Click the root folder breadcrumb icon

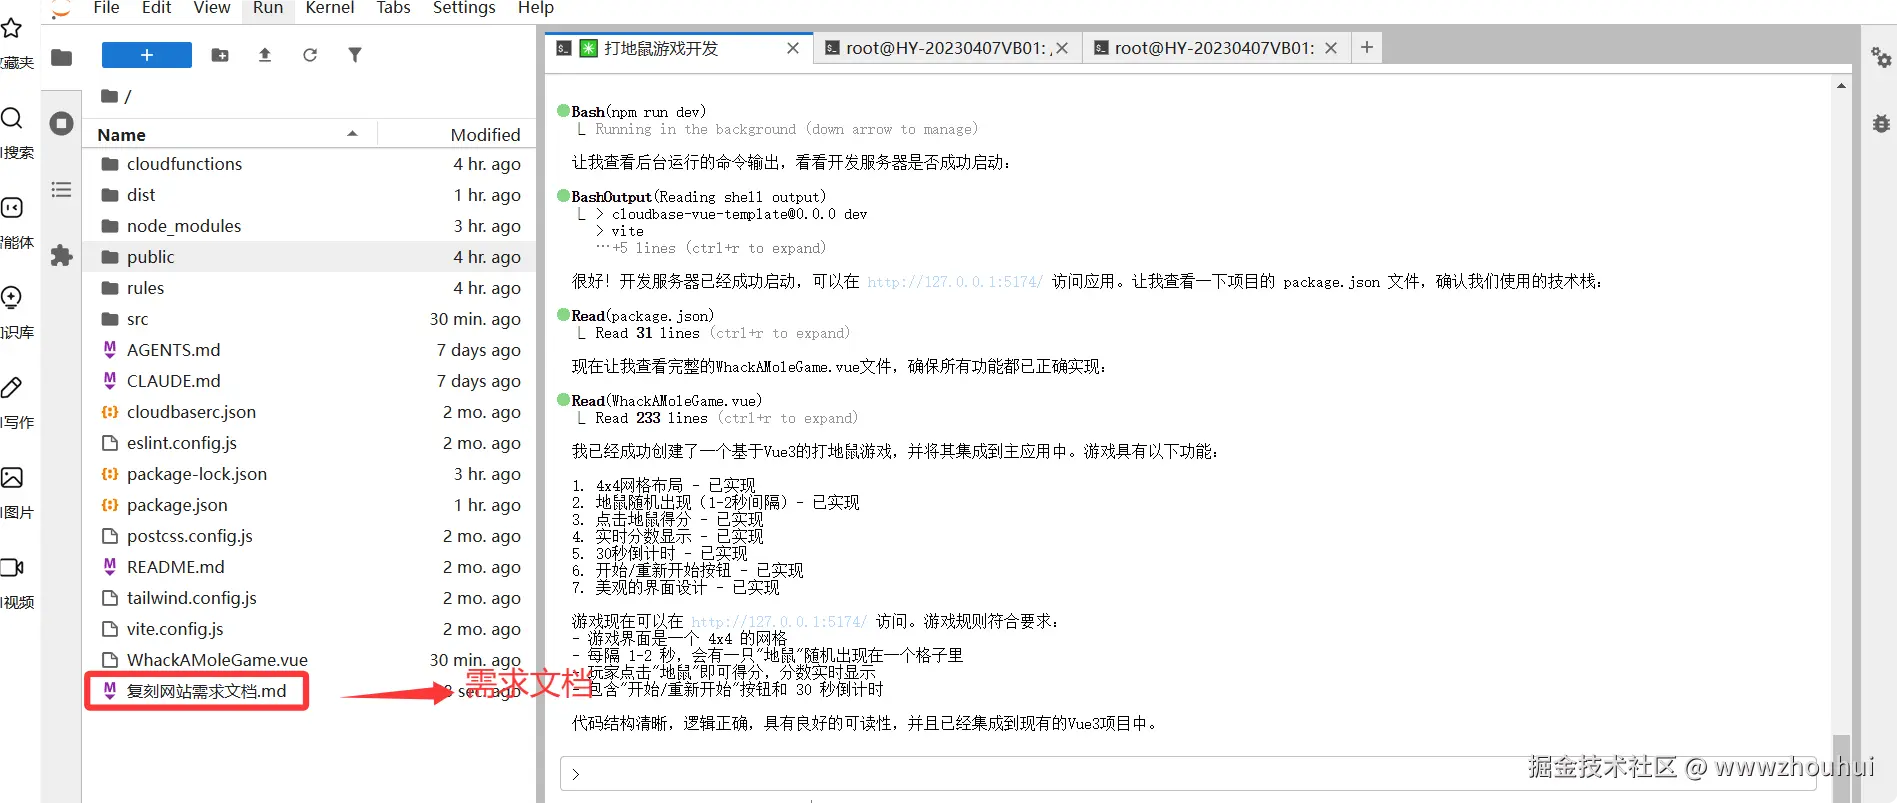tap(110, 96)
